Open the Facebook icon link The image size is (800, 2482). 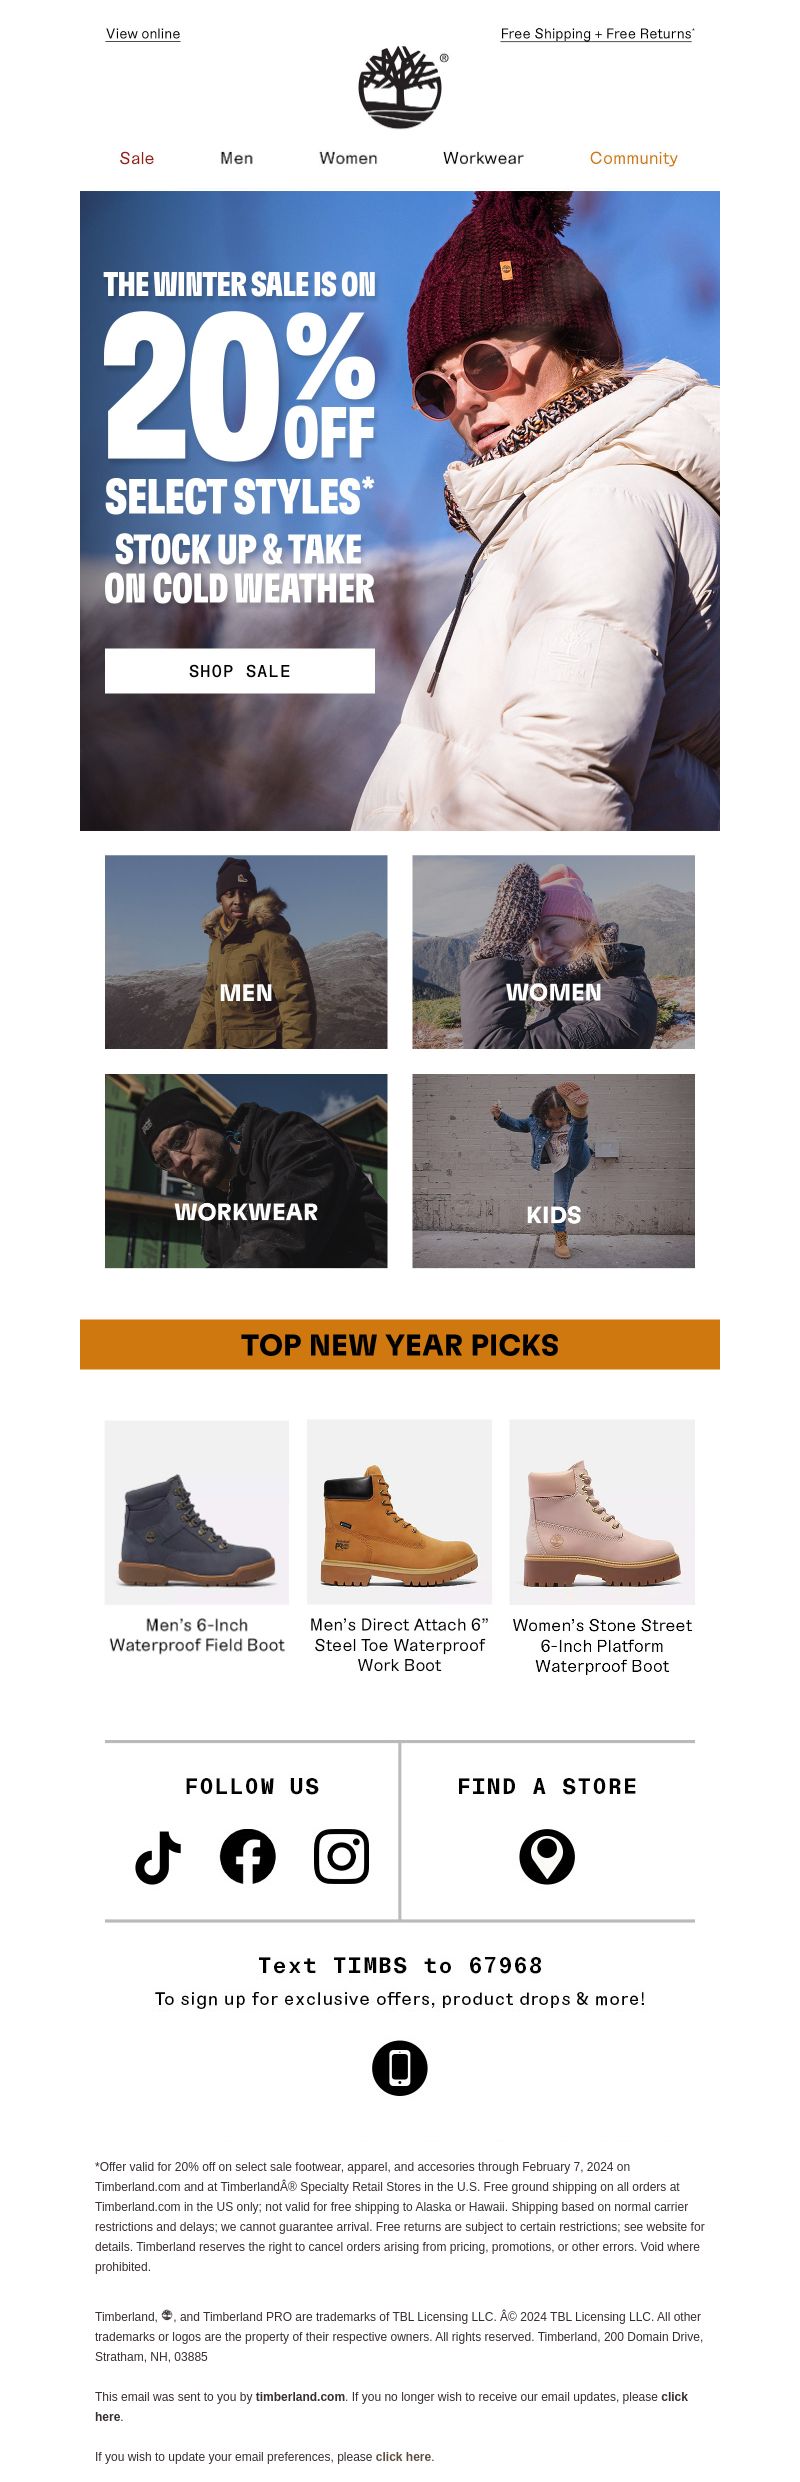tap(248, 1857)
